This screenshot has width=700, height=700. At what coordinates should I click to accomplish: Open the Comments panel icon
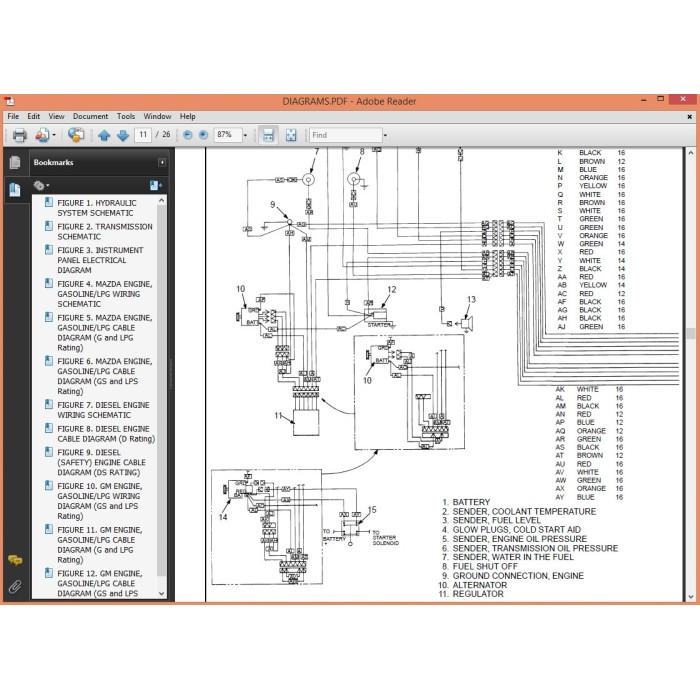(x=15, y=560)
